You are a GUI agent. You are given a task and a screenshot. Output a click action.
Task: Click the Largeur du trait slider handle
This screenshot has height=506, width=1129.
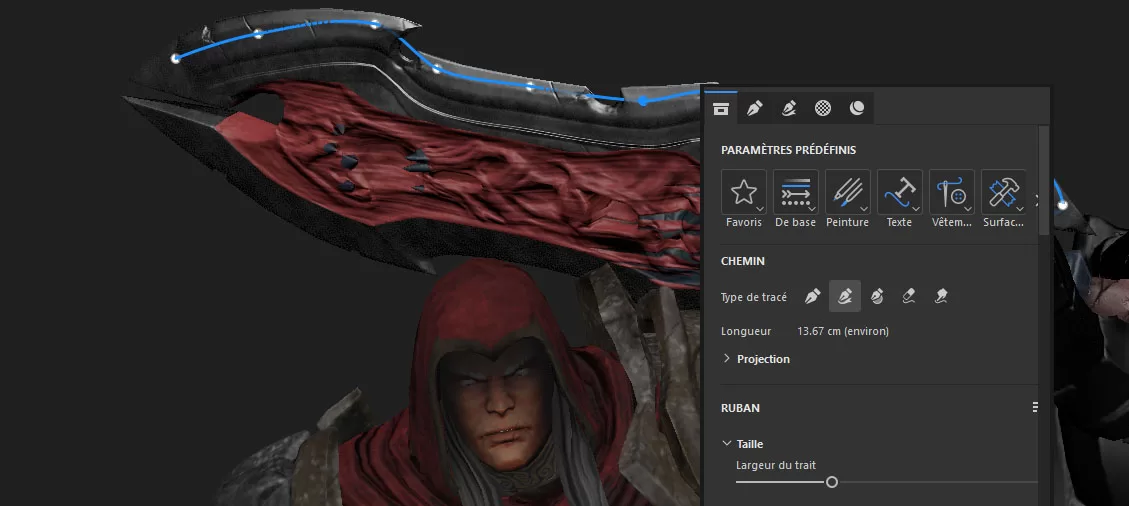pos(831,482)
